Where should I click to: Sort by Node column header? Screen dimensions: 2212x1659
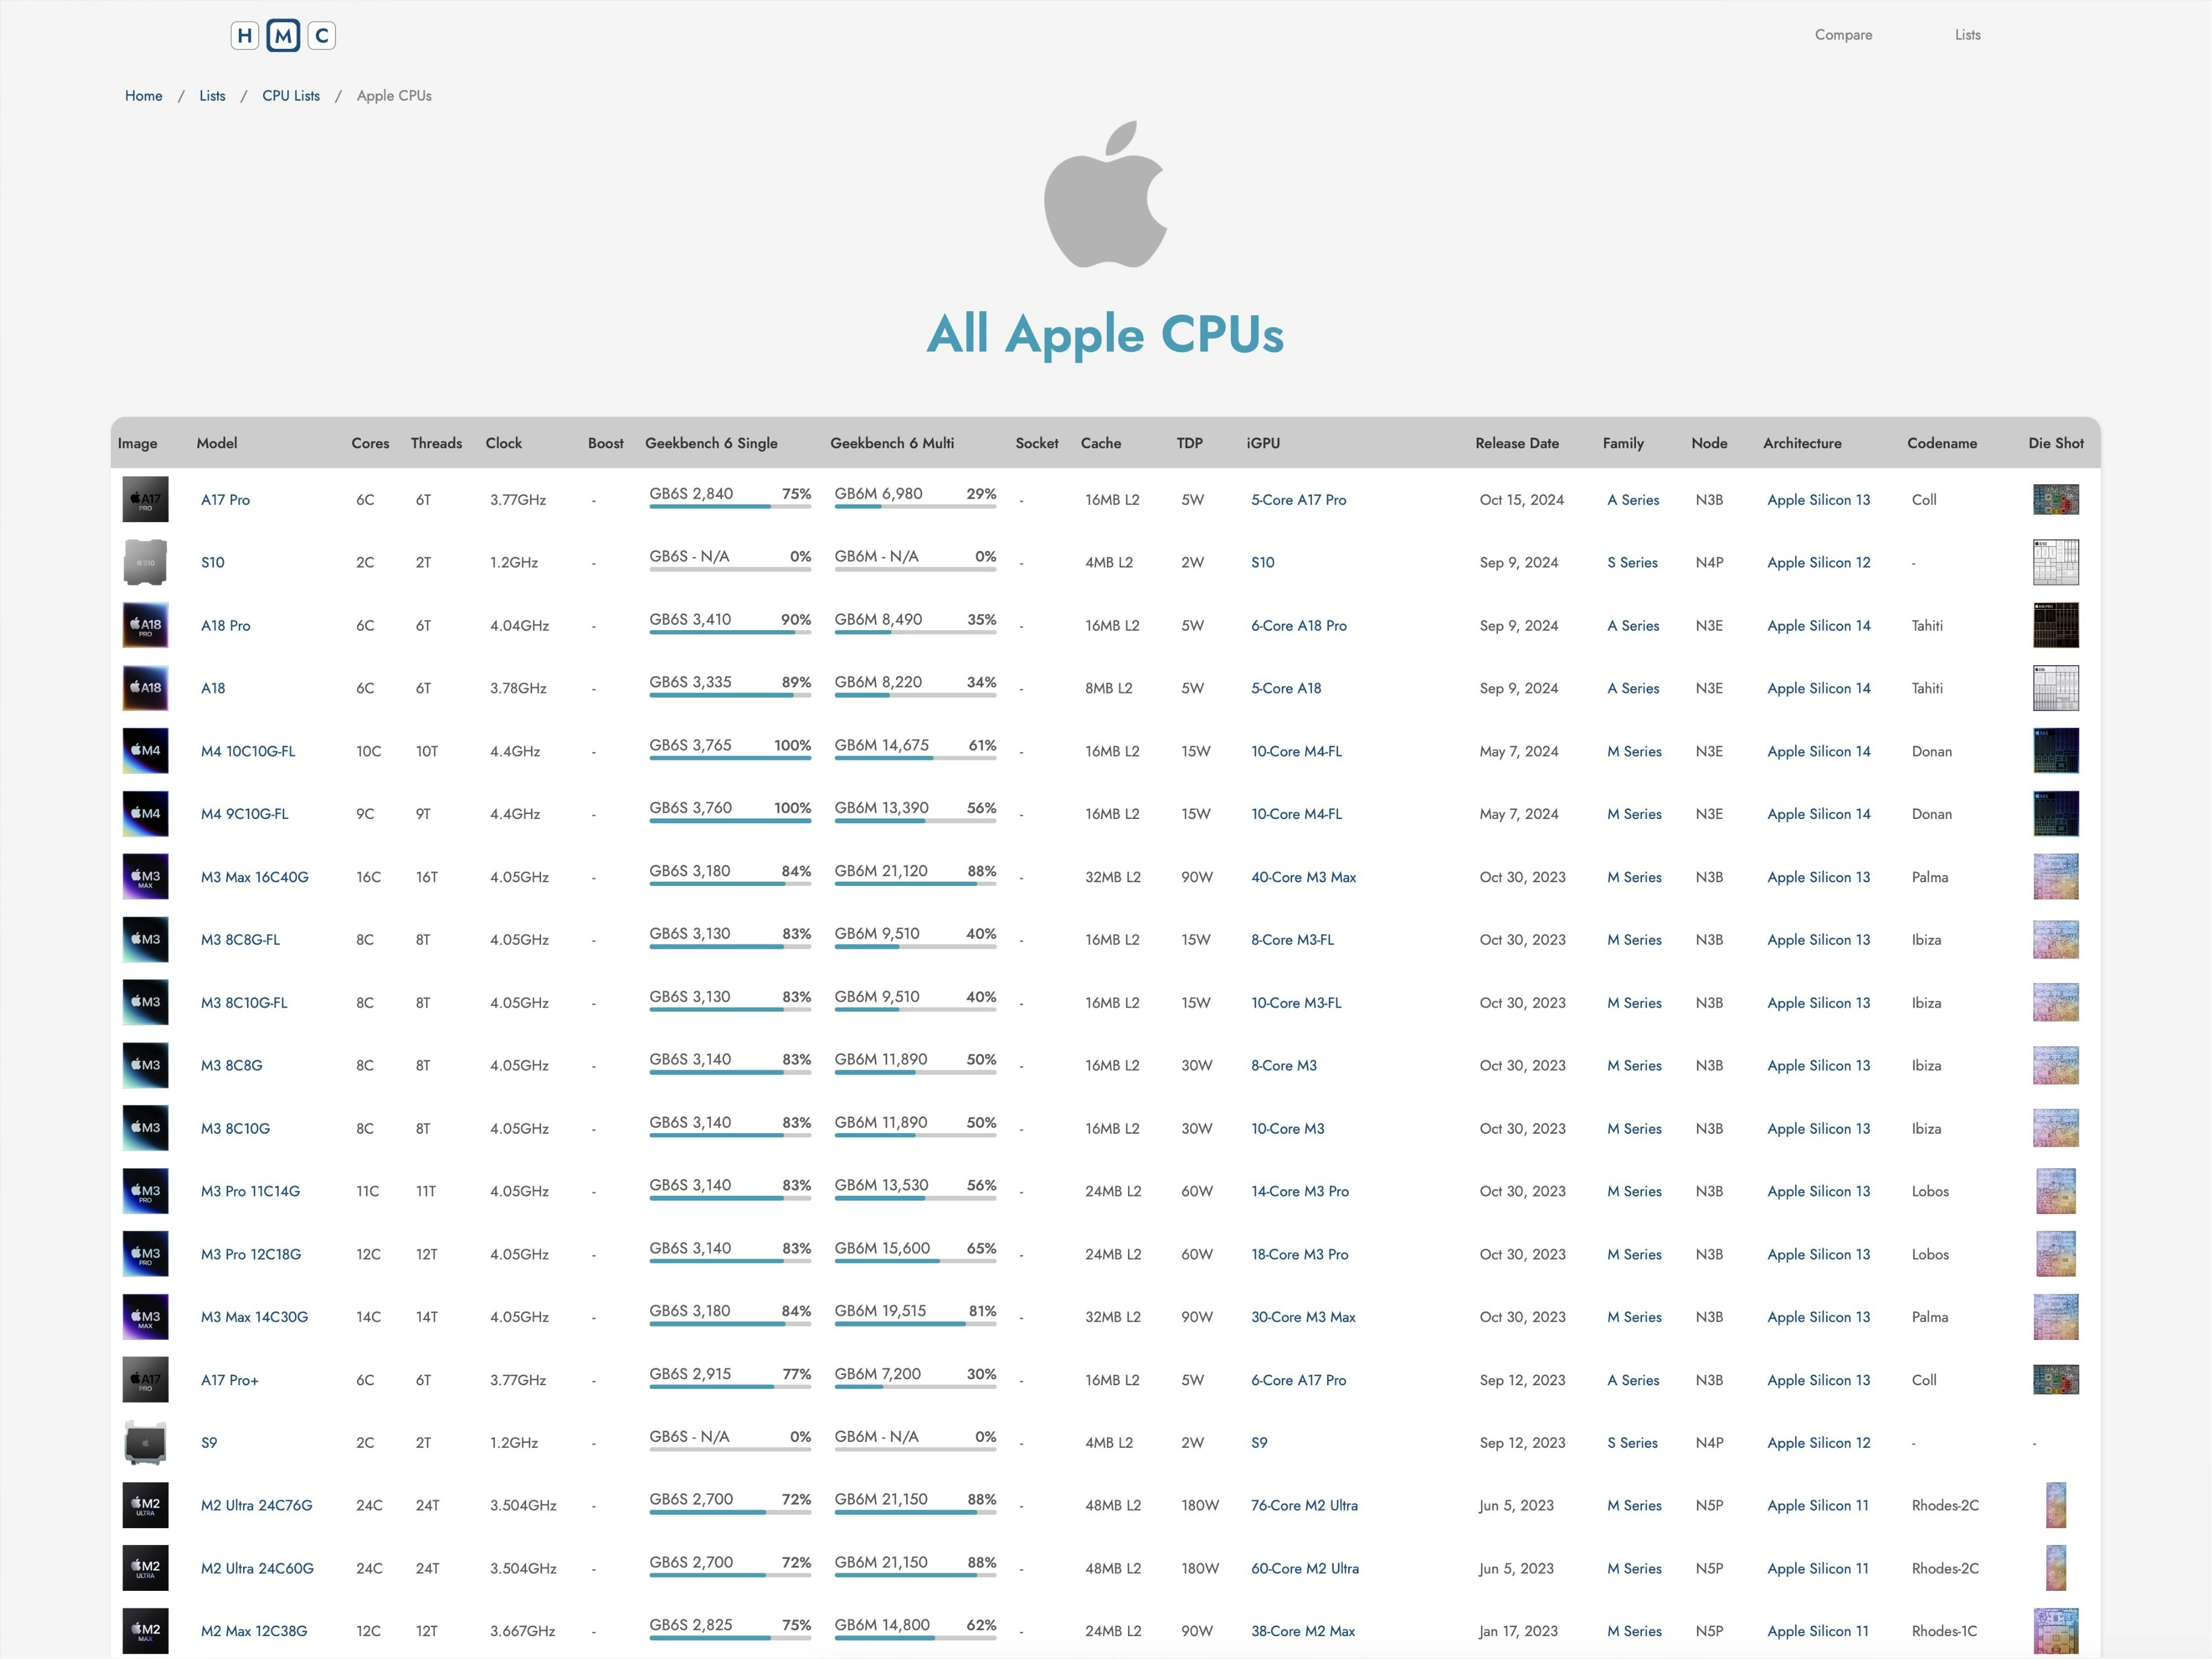click(x=1709, y=443)
